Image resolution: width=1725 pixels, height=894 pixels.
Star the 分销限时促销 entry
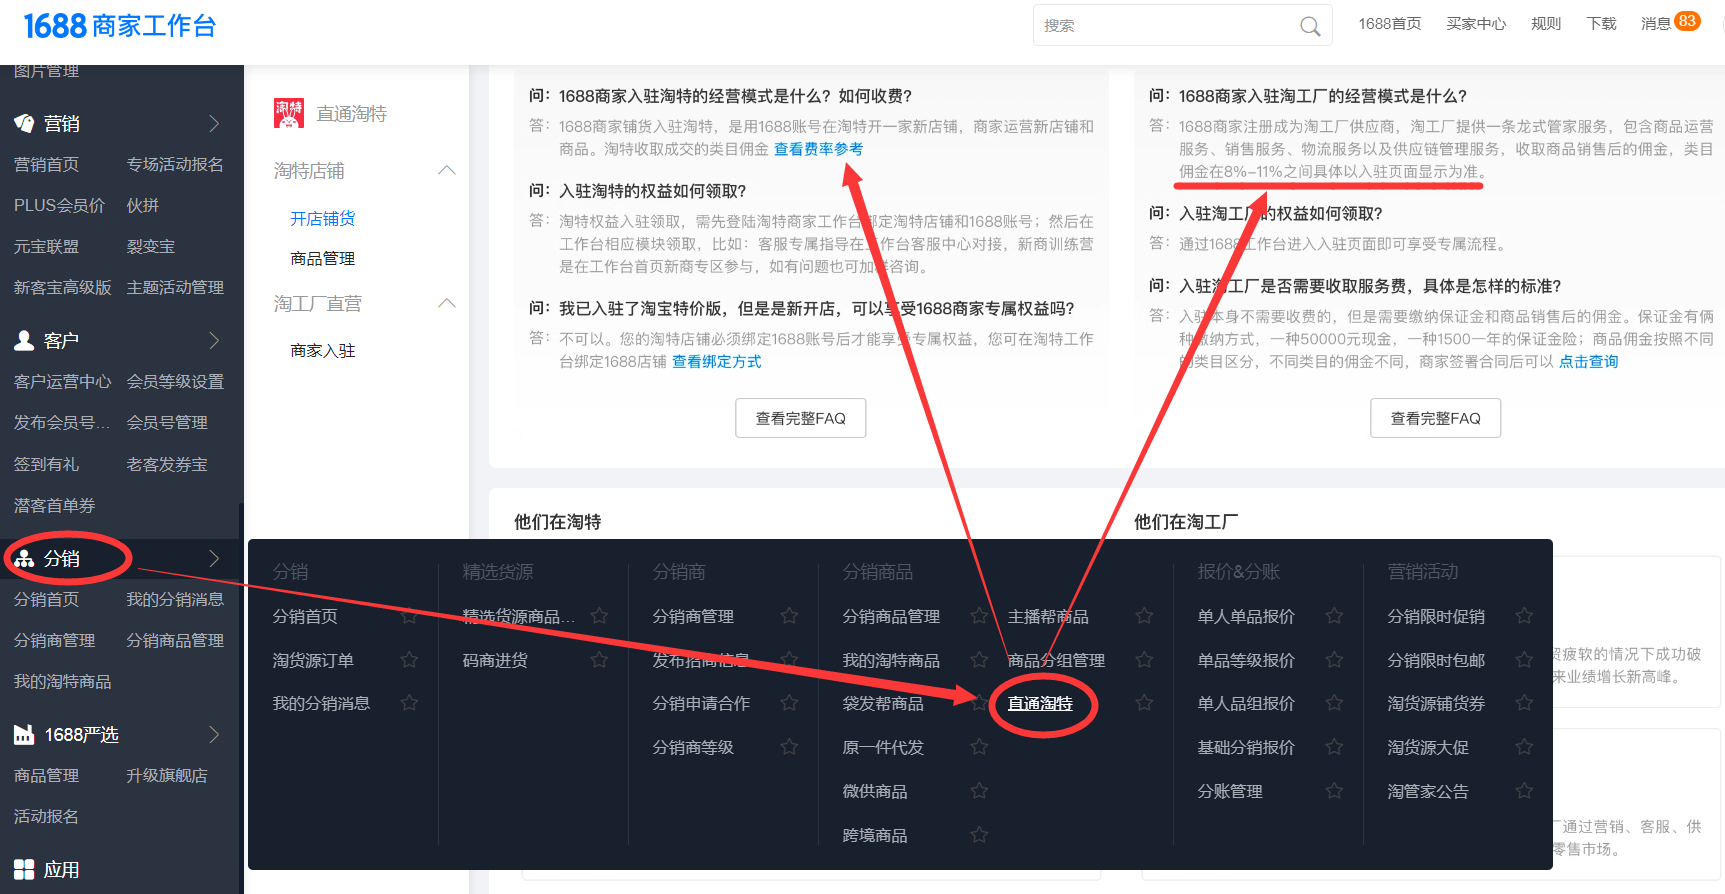[1524, 616]
